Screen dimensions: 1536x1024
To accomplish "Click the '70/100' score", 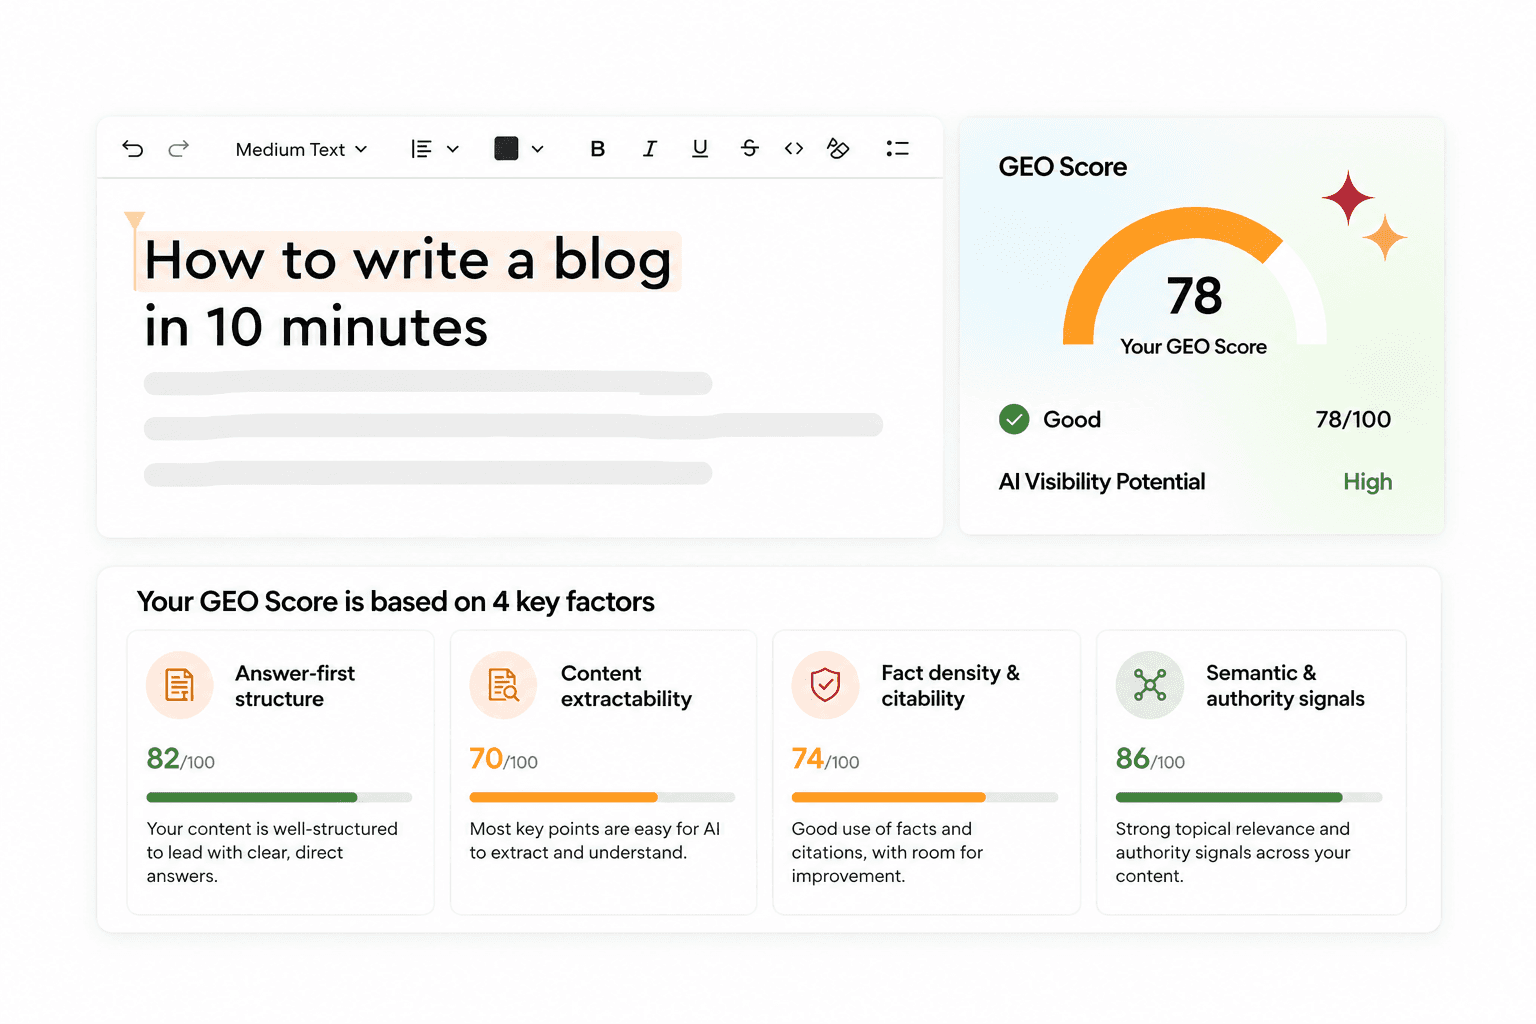I will [x=504, y=759].
